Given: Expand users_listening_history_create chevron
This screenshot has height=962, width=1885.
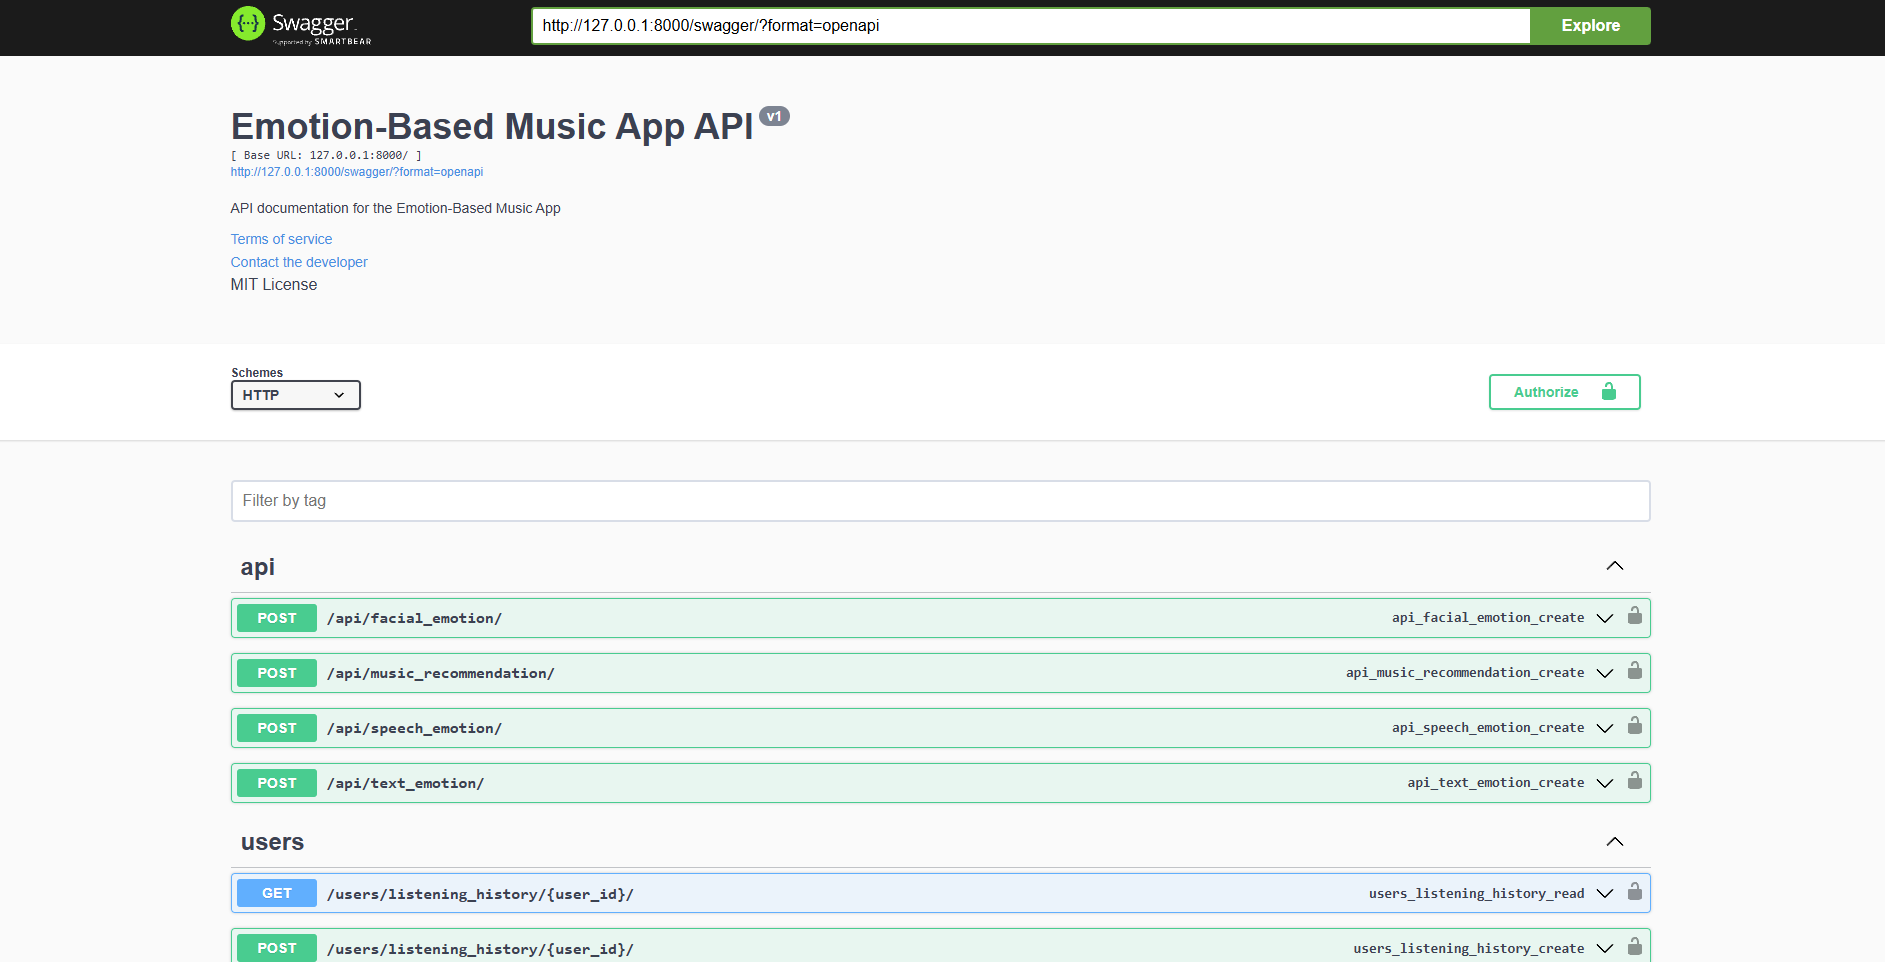Looking at the screenshot, I should coord(1605,948).
